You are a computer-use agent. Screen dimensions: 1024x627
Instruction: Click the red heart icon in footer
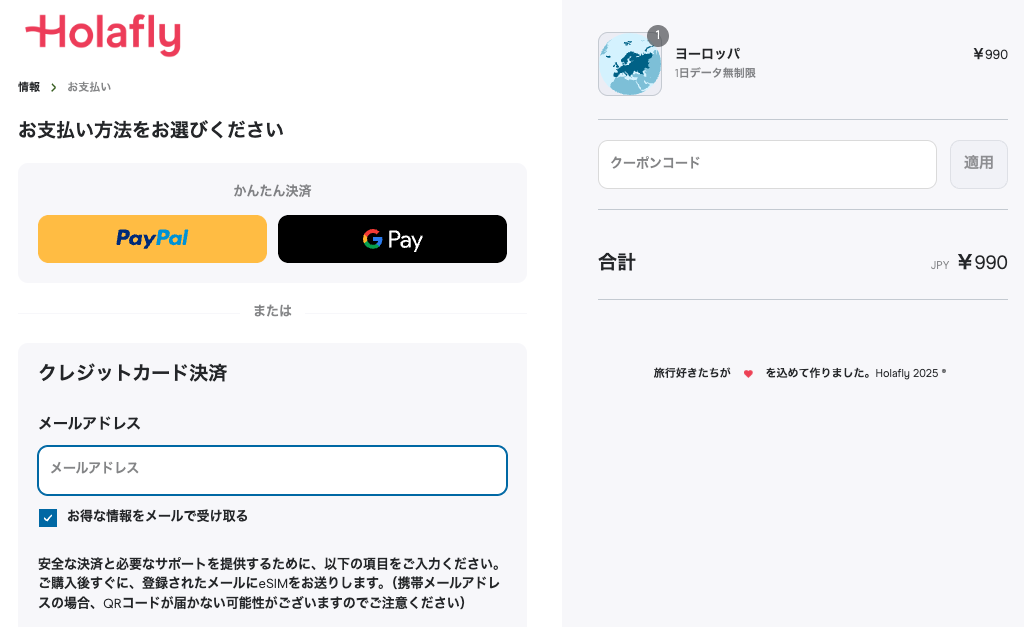[748, 374]
